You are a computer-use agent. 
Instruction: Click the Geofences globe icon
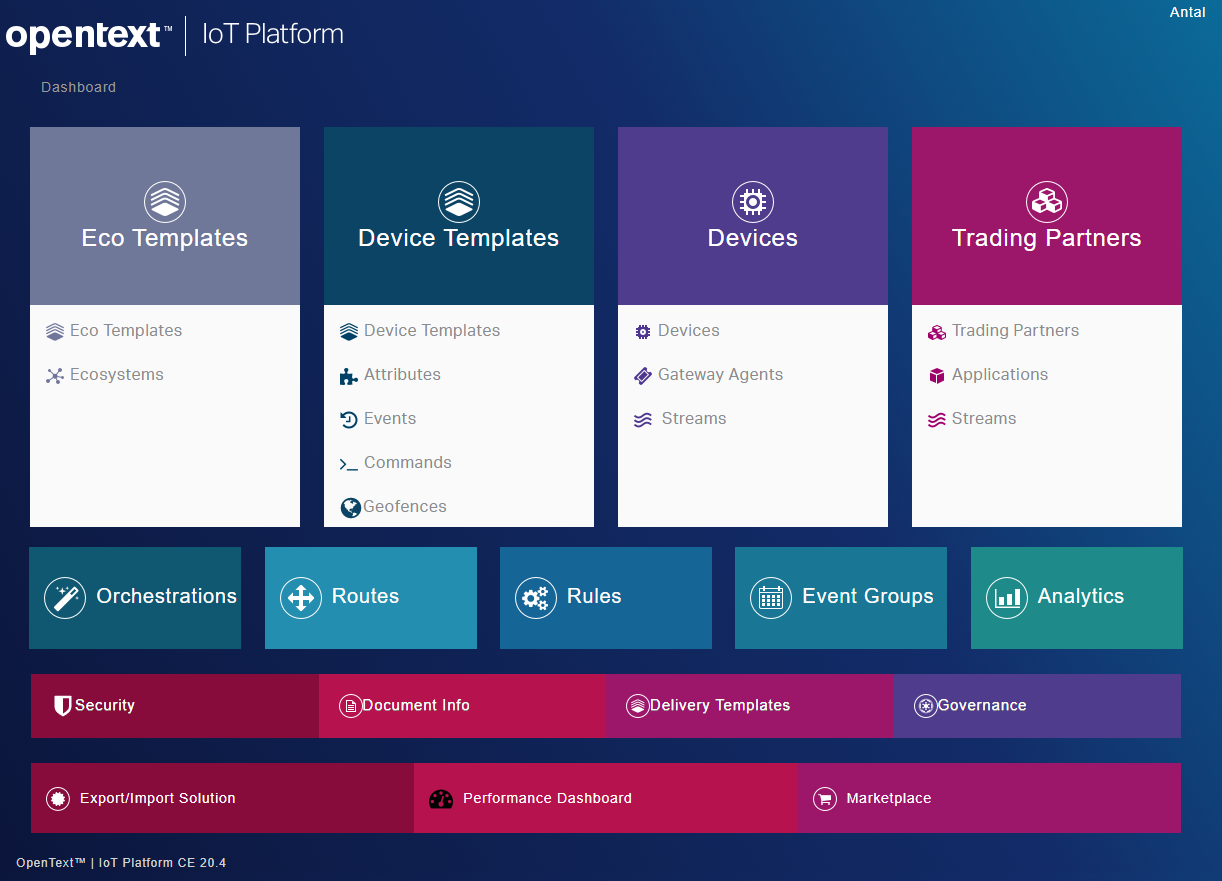[x=350, y=508]
